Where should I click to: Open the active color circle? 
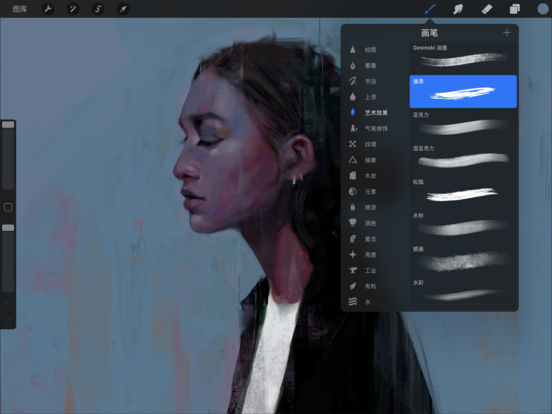543,9
